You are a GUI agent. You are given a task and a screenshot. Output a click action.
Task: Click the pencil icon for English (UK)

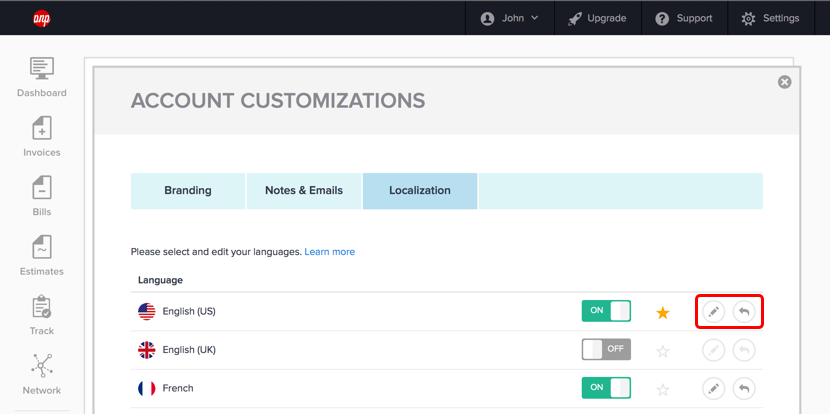(713, 350)
